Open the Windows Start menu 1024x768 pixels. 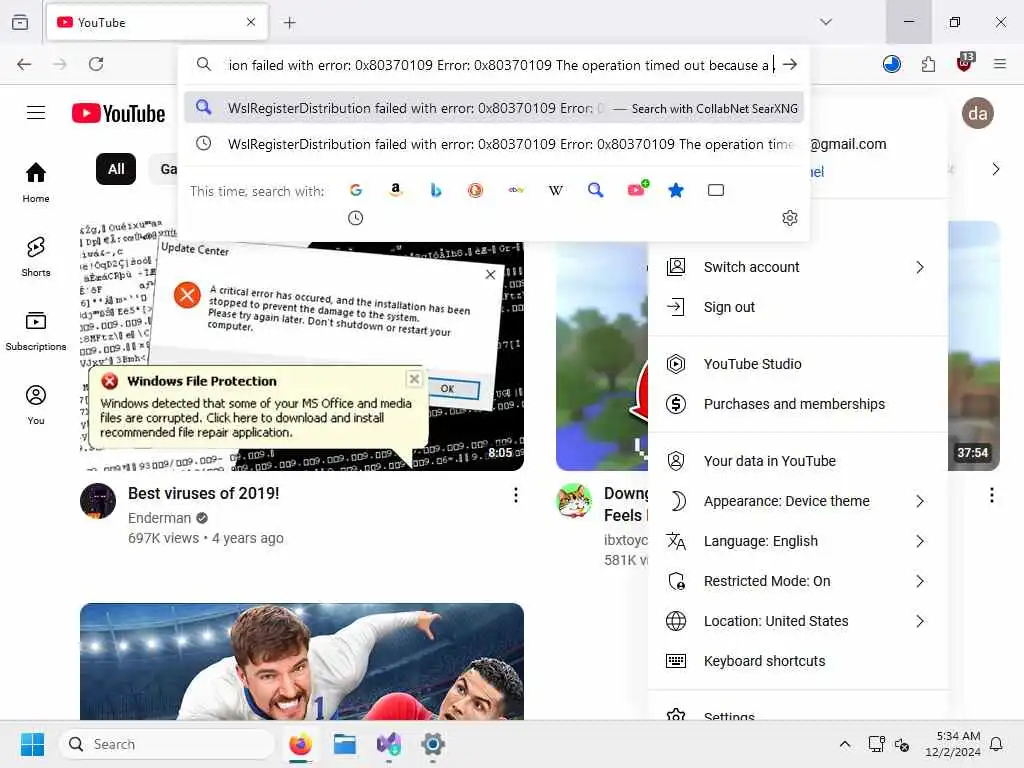coord(32,744)
